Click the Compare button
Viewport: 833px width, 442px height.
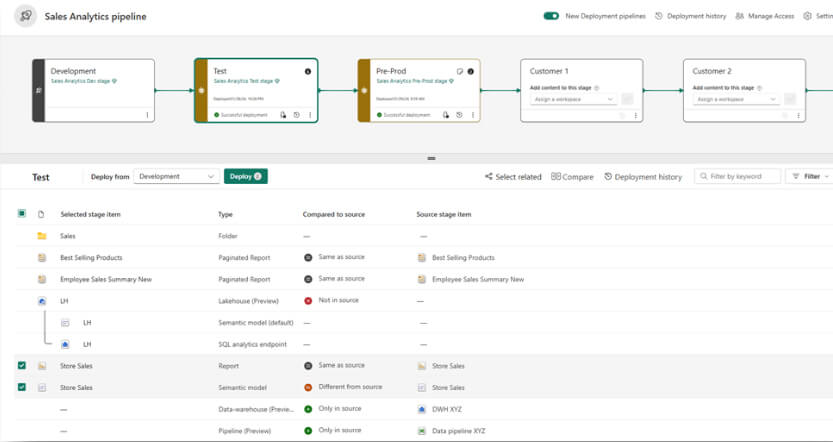pyautogui.click(x=572, y=177)
